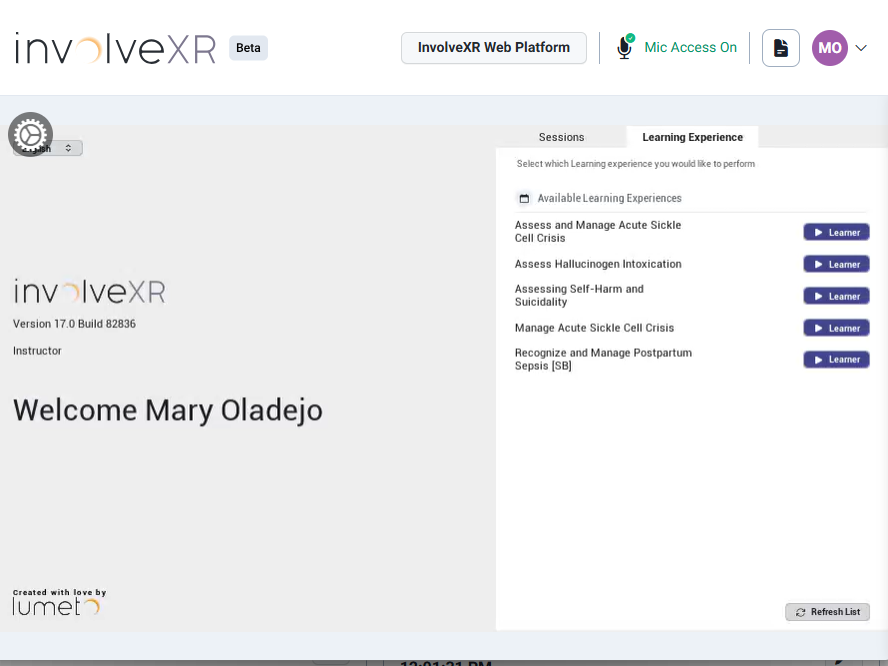Click the involveXR logo in the header
Screen dimensions: 888x666
(116, 48)
